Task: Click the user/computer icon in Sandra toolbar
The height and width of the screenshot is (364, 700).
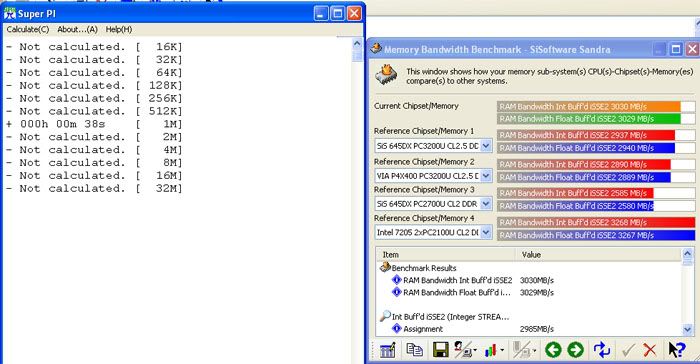Action: [x=463, y=349]
